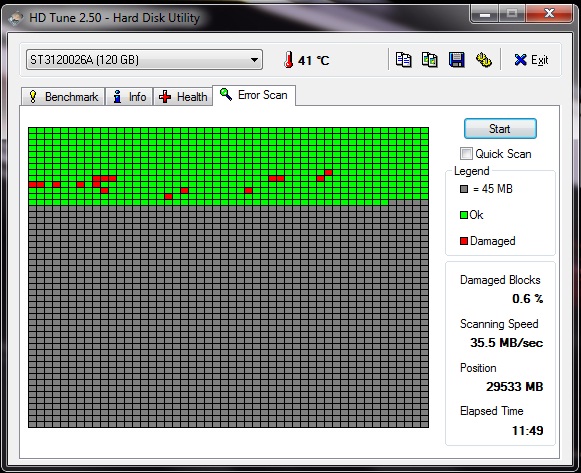Click the green Ok legend swatch
This screenshot has width=581, height=473.
click(464, 215)
